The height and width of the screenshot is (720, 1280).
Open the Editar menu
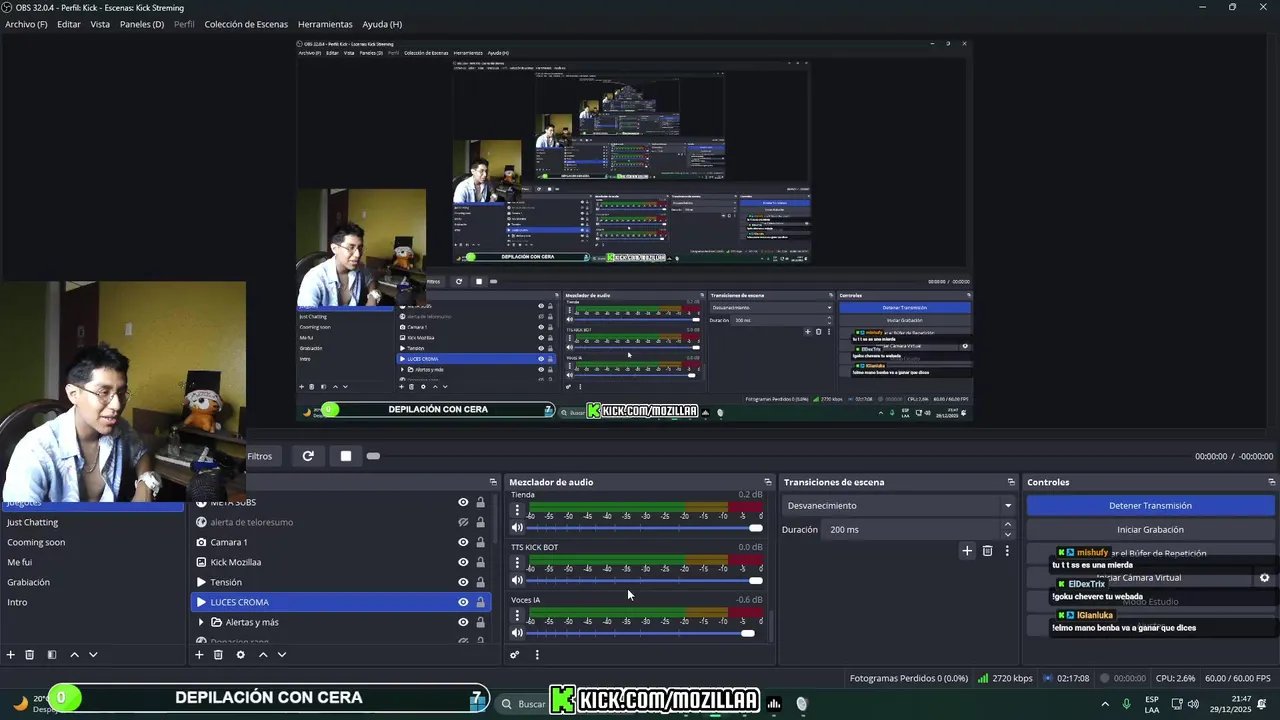pos(69,24)
